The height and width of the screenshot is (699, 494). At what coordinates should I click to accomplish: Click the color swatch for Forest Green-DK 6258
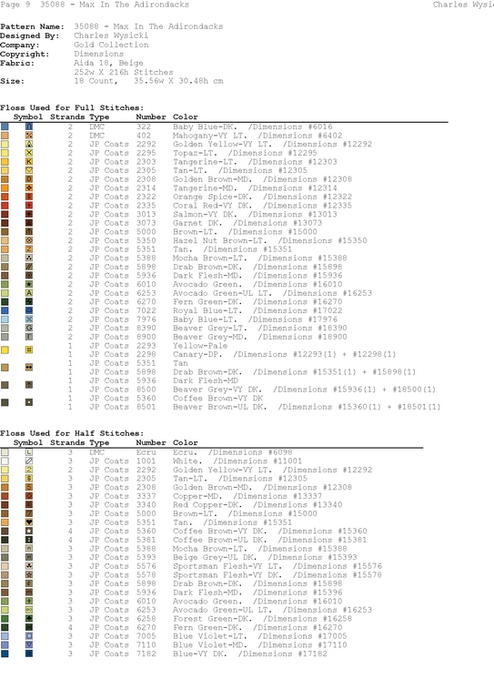click(x=5, y=618)
